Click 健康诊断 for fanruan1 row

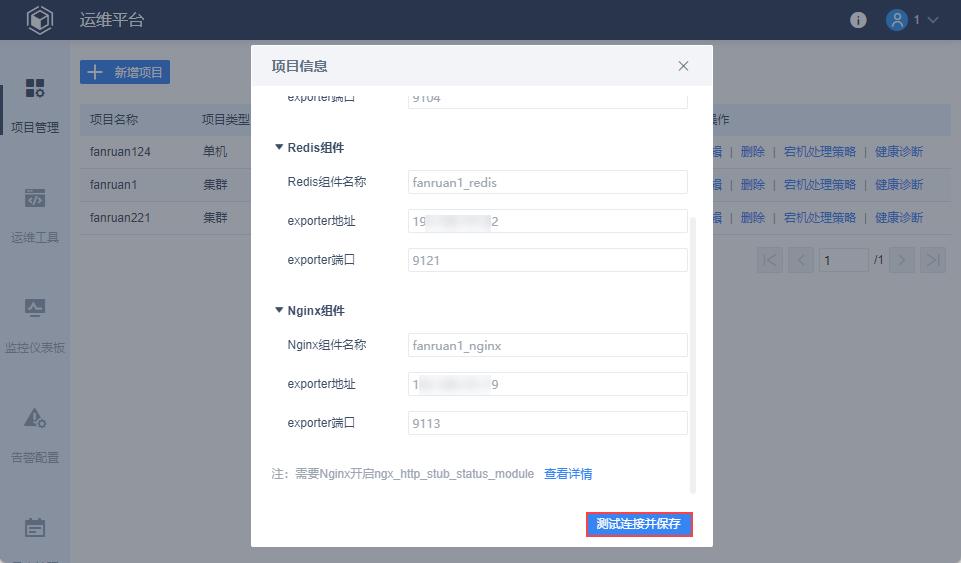[x=899, y=185]
